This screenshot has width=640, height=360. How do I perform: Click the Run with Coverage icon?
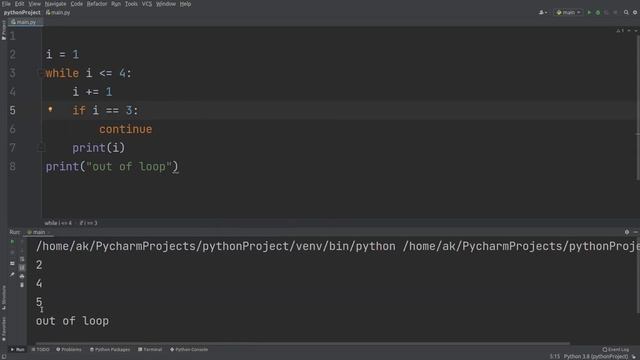click(607, 13)
